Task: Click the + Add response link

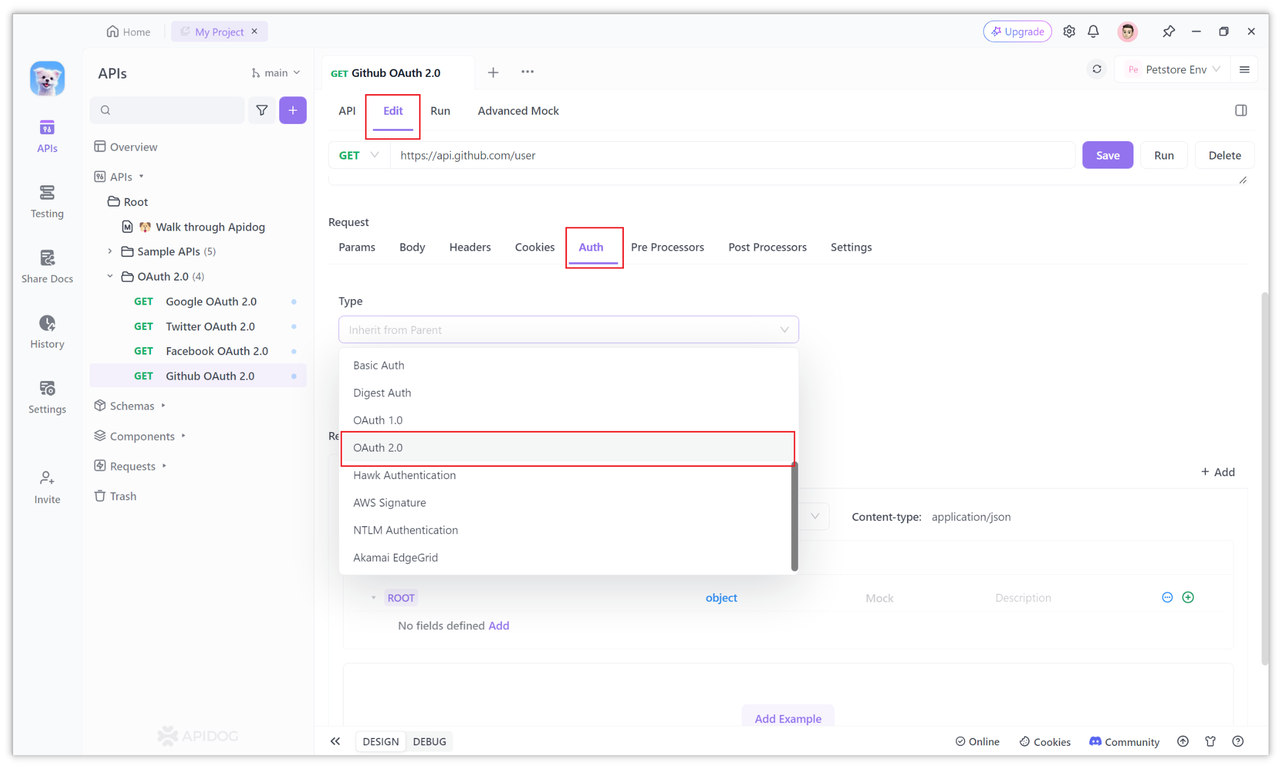Action: [x=1218, y=472]
